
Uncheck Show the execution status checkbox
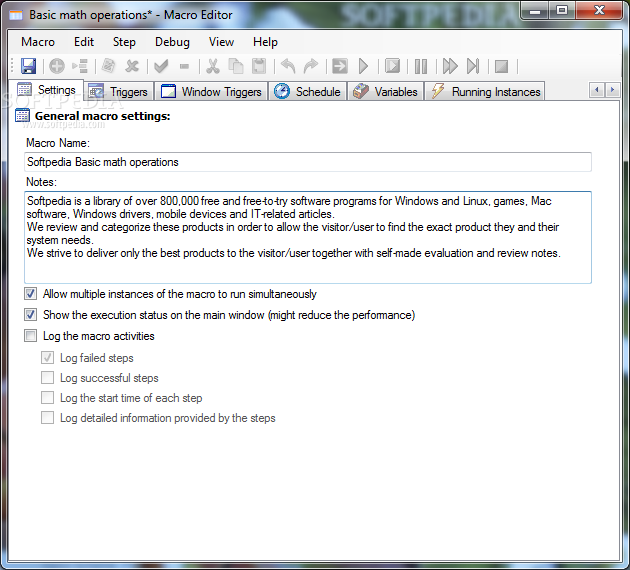coord(31,315)
